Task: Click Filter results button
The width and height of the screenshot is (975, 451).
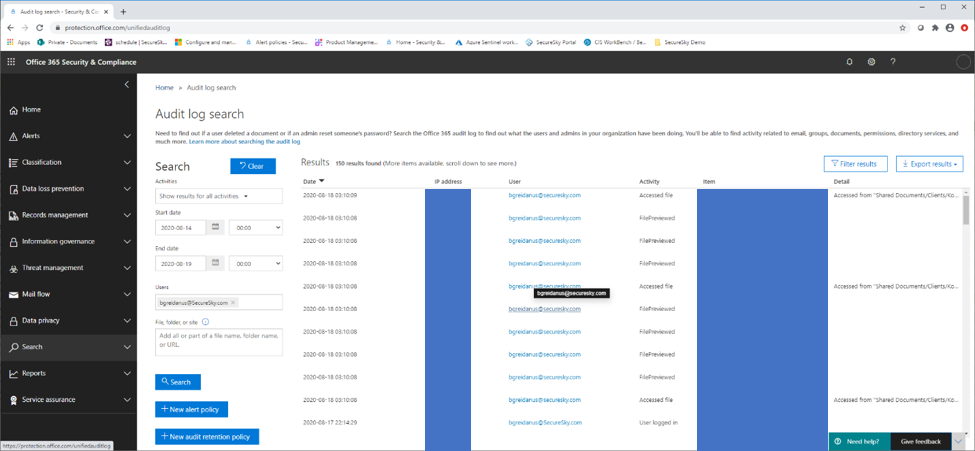Action: click(855, 164)
